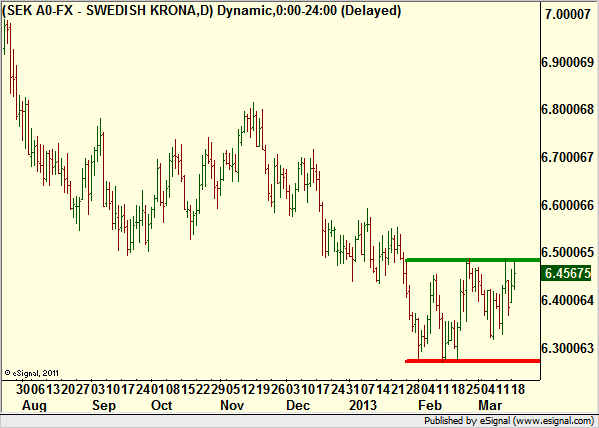The height and width of the screenshot is (428, 599).
Task: Click the chart title SEK A0-FX Swedish Krona
Action: click(201, 11)
